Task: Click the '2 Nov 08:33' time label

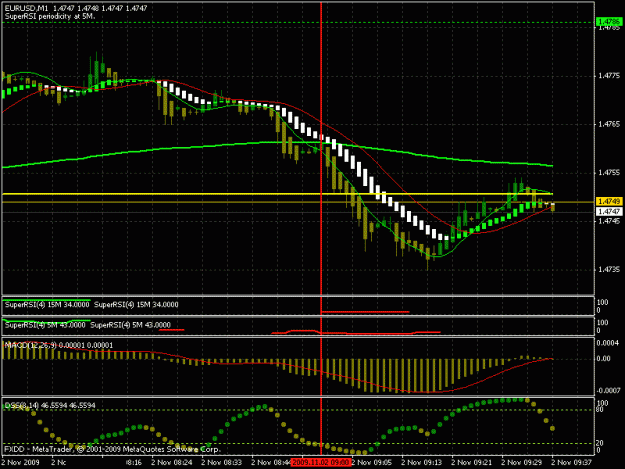Action: [x=222, y=463]
